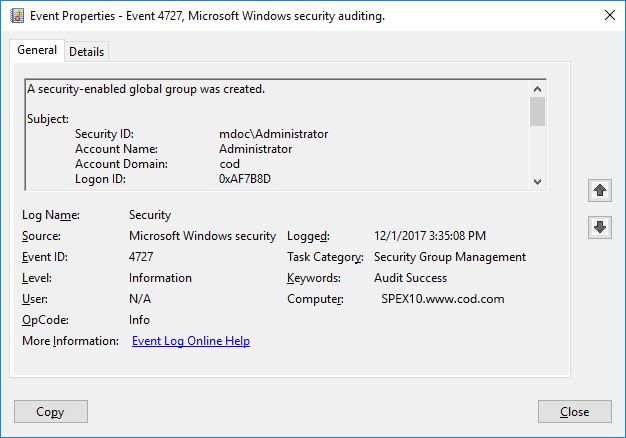Click the OpCode: label
This screenshot has height=438, width=626.
click(x=45, y=320)
